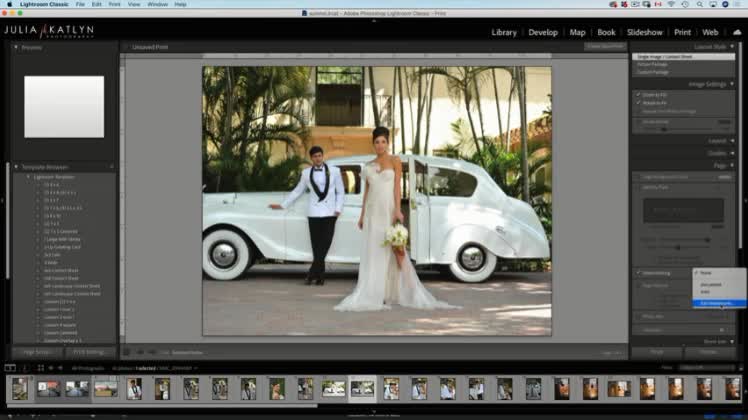Screen dimensions: 748x420
Task: Switch to the Develop module
Action: click(x=543, y=32)
